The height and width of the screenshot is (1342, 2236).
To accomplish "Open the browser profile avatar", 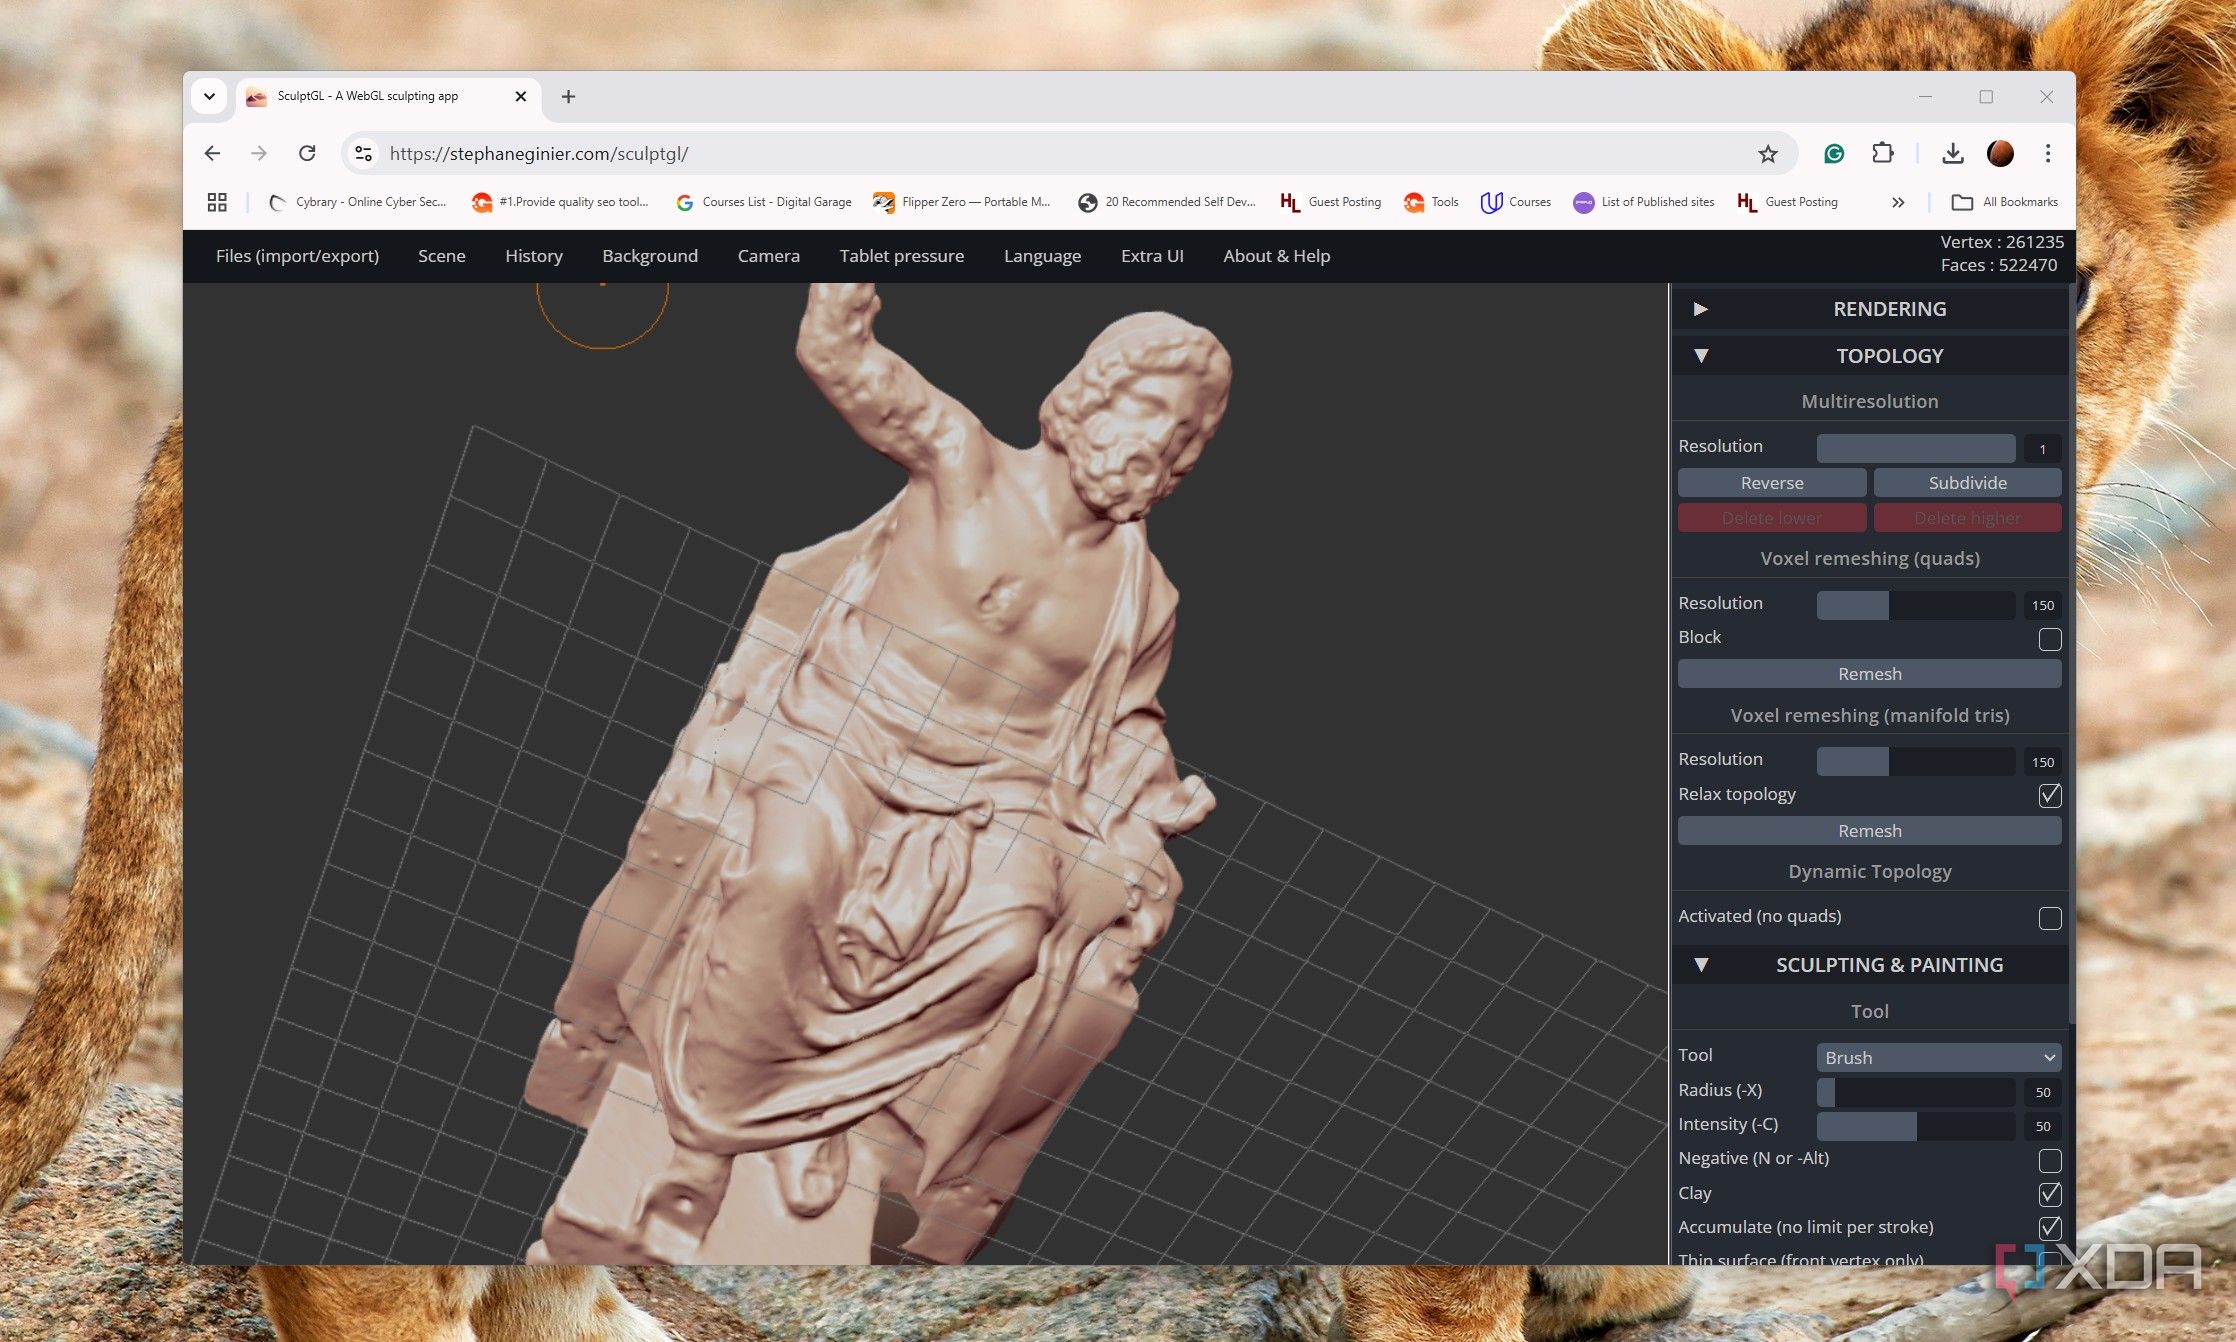I will point(1999,153).
